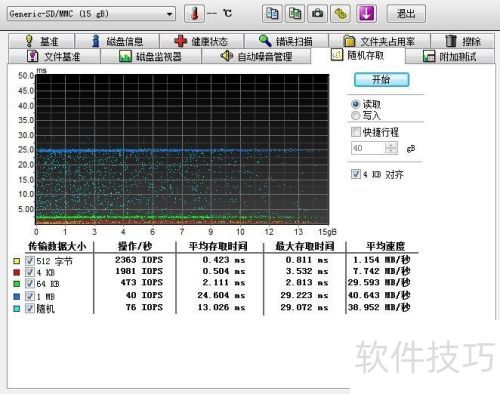The height and width of the screenshot is (394, 500).
Task: Open the 附加测试 tab
Action: point(450,56)
